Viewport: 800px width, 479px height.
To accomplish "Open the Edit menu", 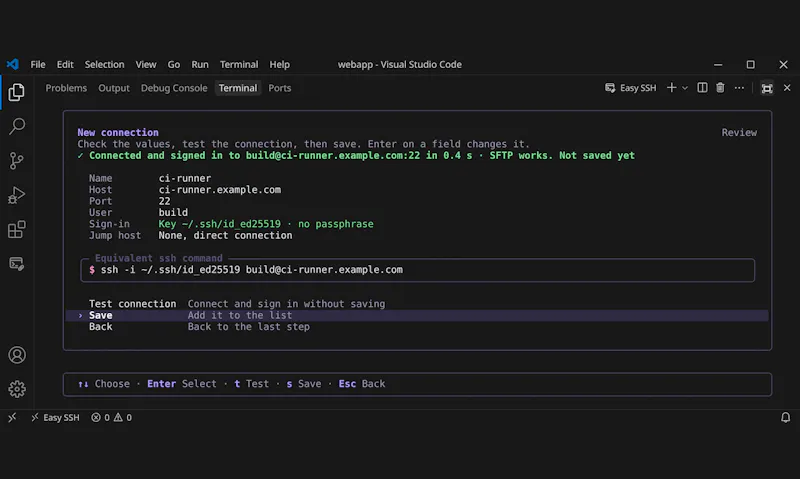I will pyautogui.click(x=65, y=64).
